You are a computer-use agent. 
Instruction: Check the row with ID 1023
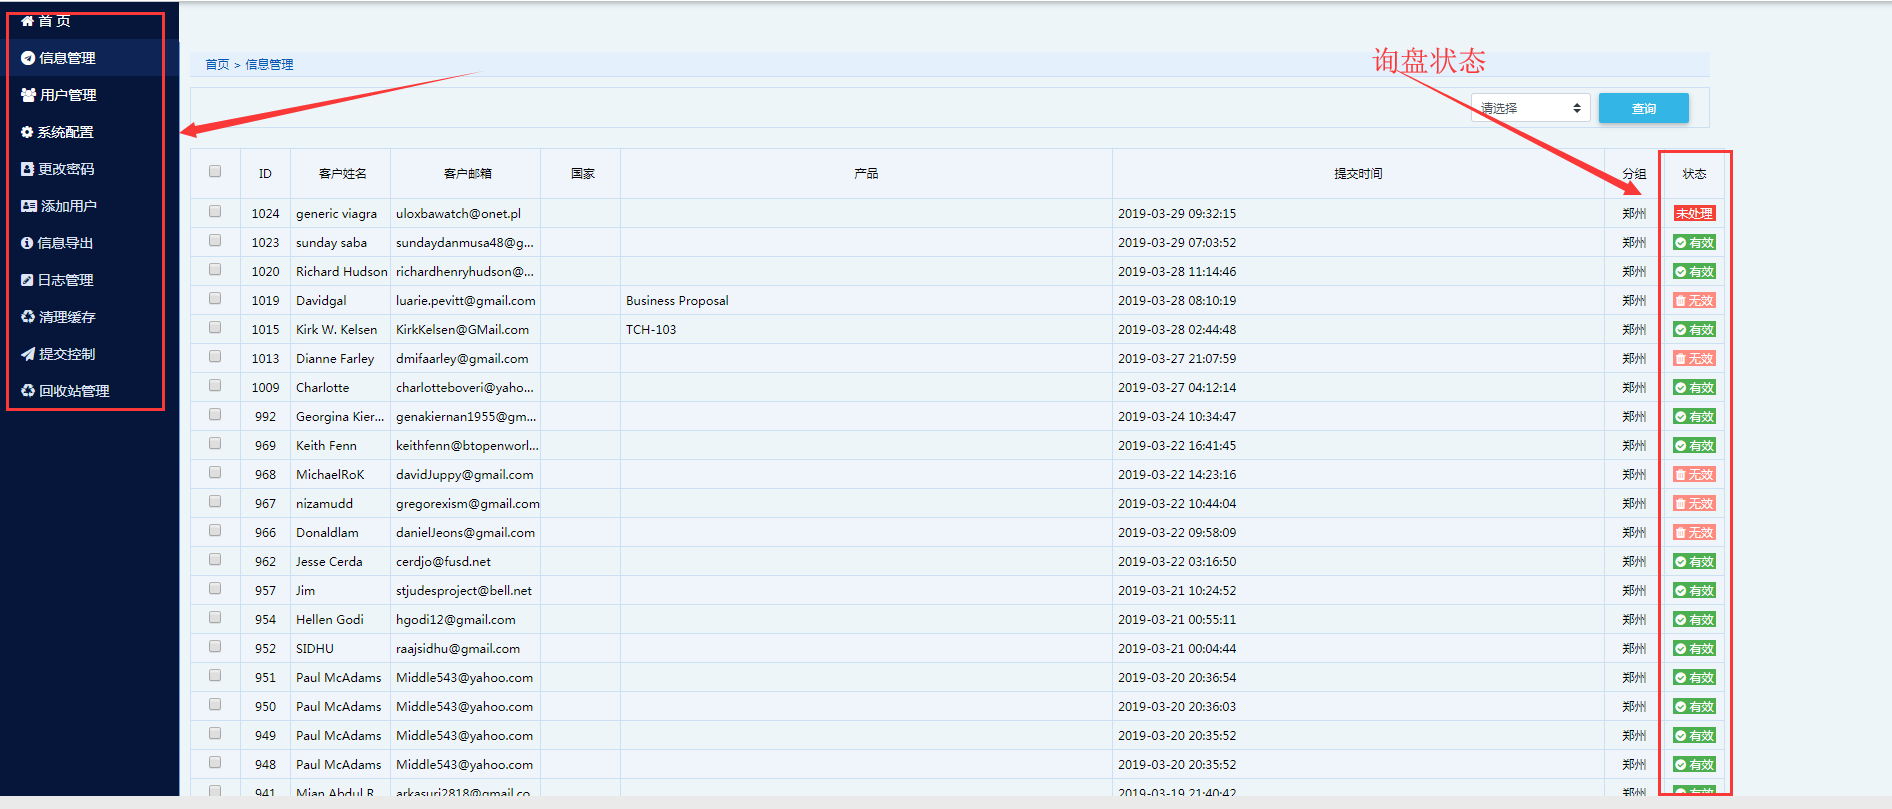point(215,240)
